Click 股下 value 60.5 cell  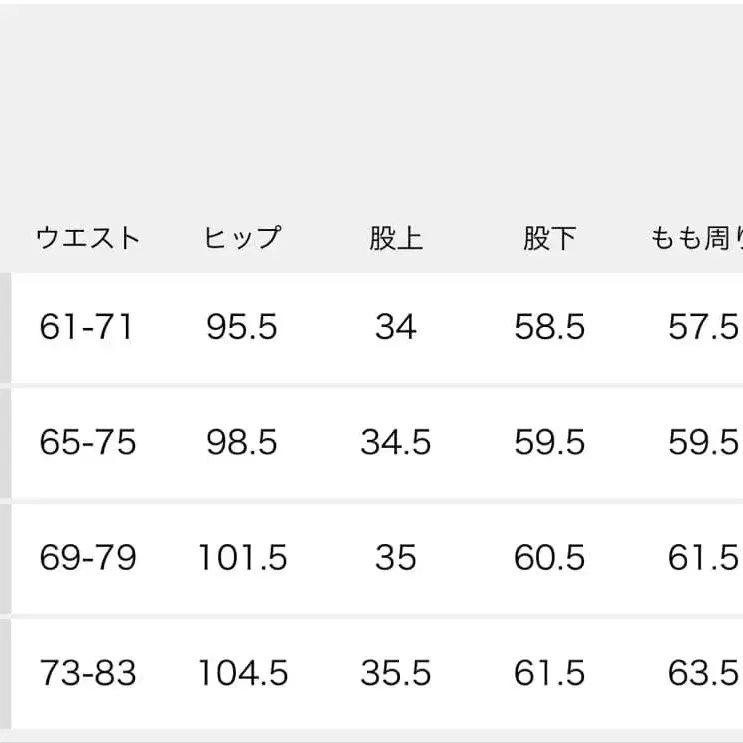click(x=549, y=557)
